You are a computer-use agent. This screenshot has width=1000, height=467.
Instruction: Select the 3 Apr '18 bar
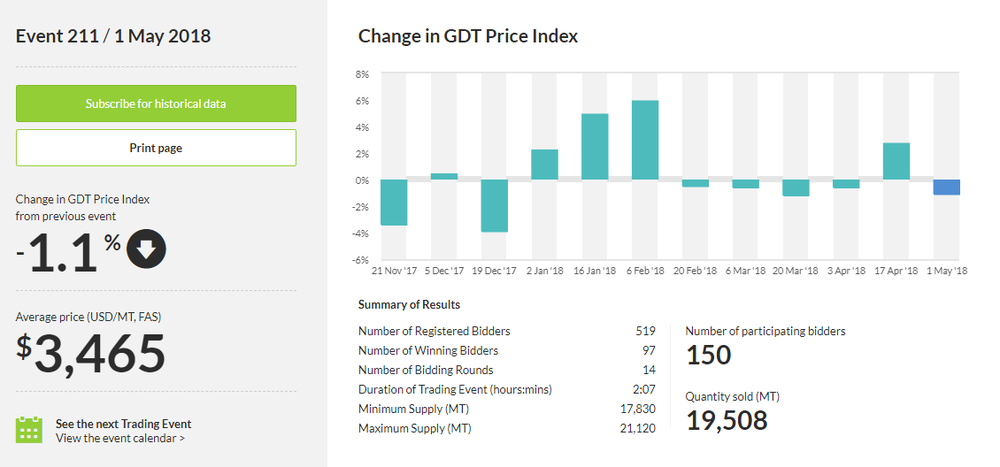click(846, 184)
